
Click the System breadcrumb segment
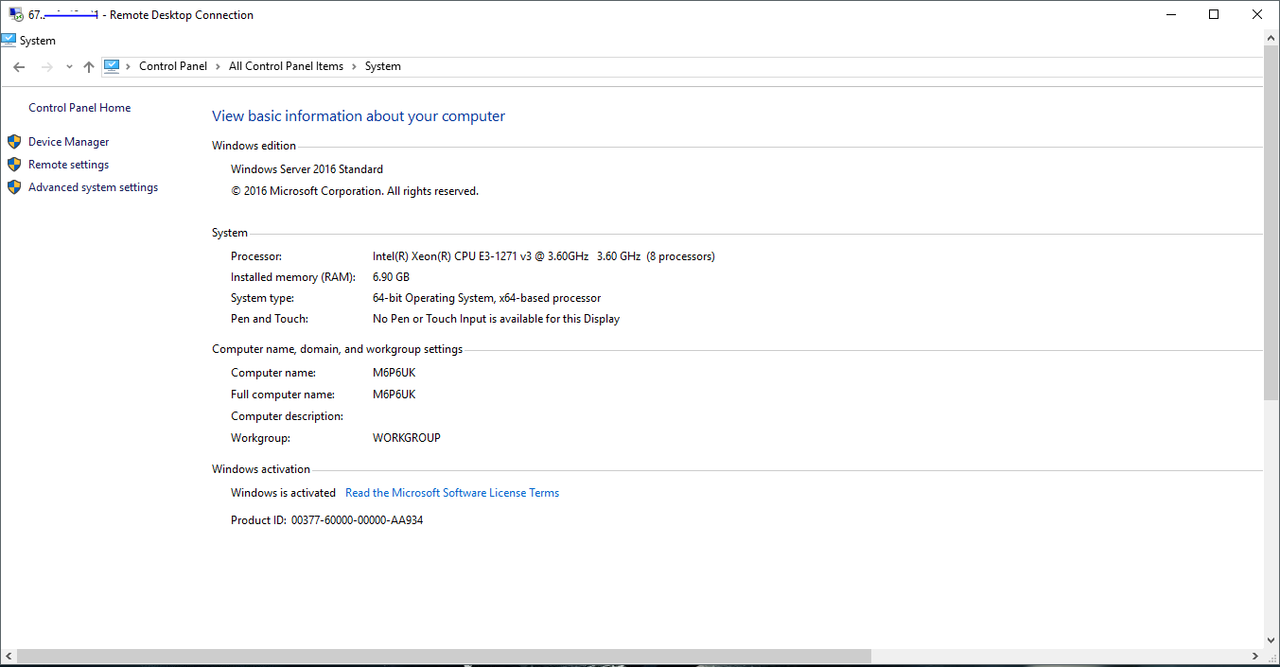click(x=383, y=66)
